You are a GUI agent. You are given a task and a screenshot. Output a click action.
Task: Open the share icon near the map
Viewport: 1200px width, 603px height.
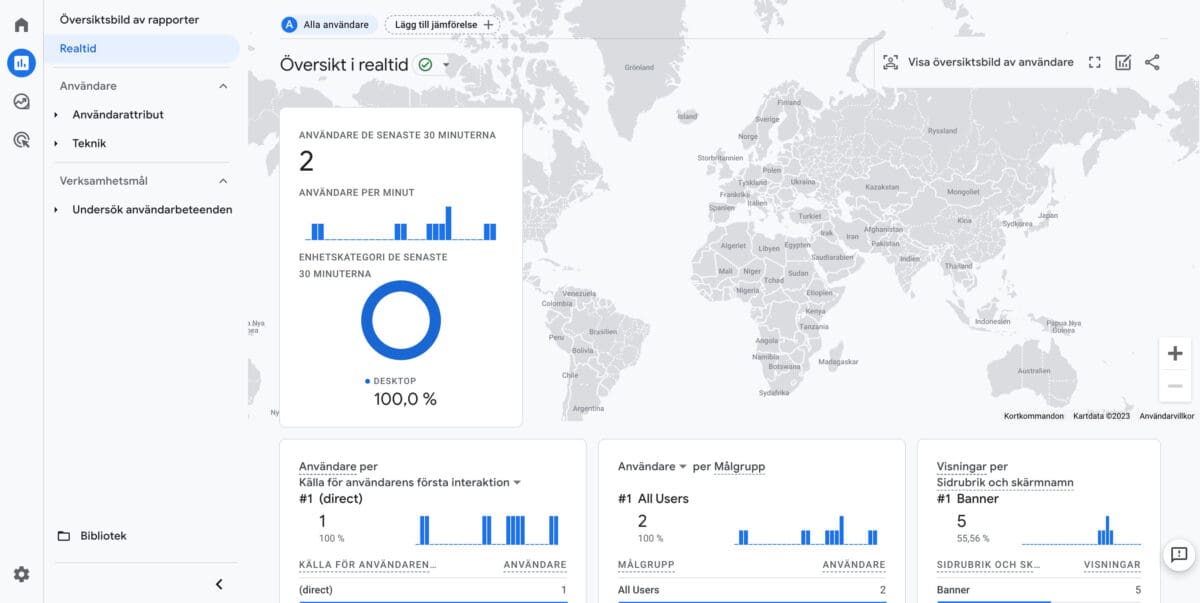(1152, 61)
